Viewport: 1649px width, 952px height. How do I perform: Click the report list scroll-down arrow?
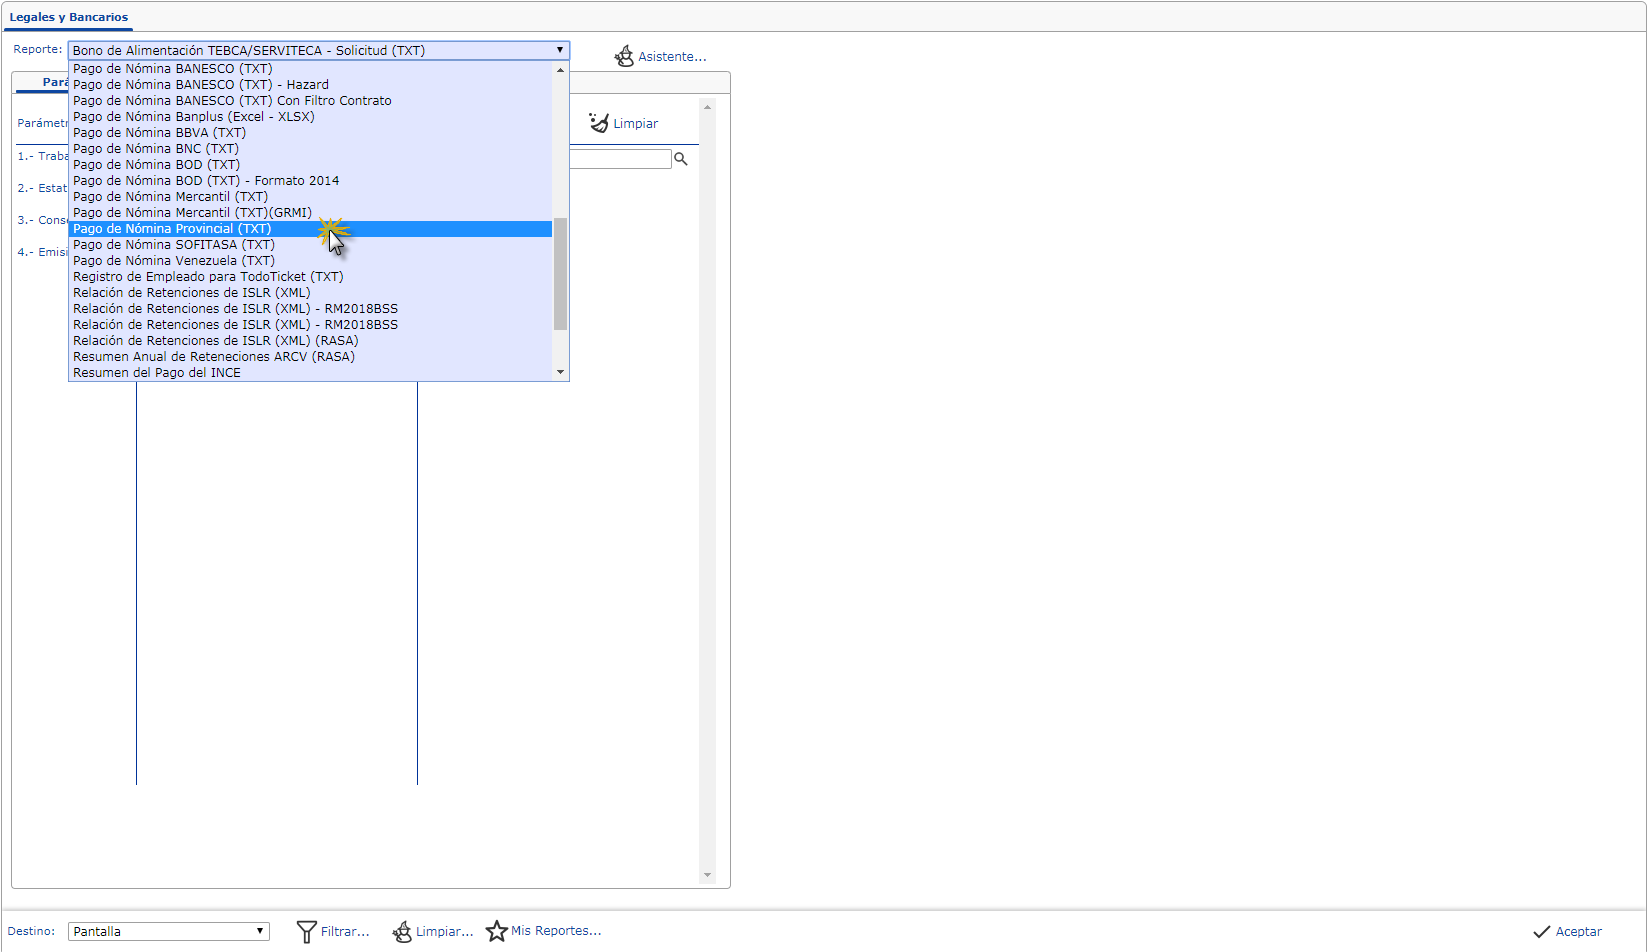coord(560,372)
